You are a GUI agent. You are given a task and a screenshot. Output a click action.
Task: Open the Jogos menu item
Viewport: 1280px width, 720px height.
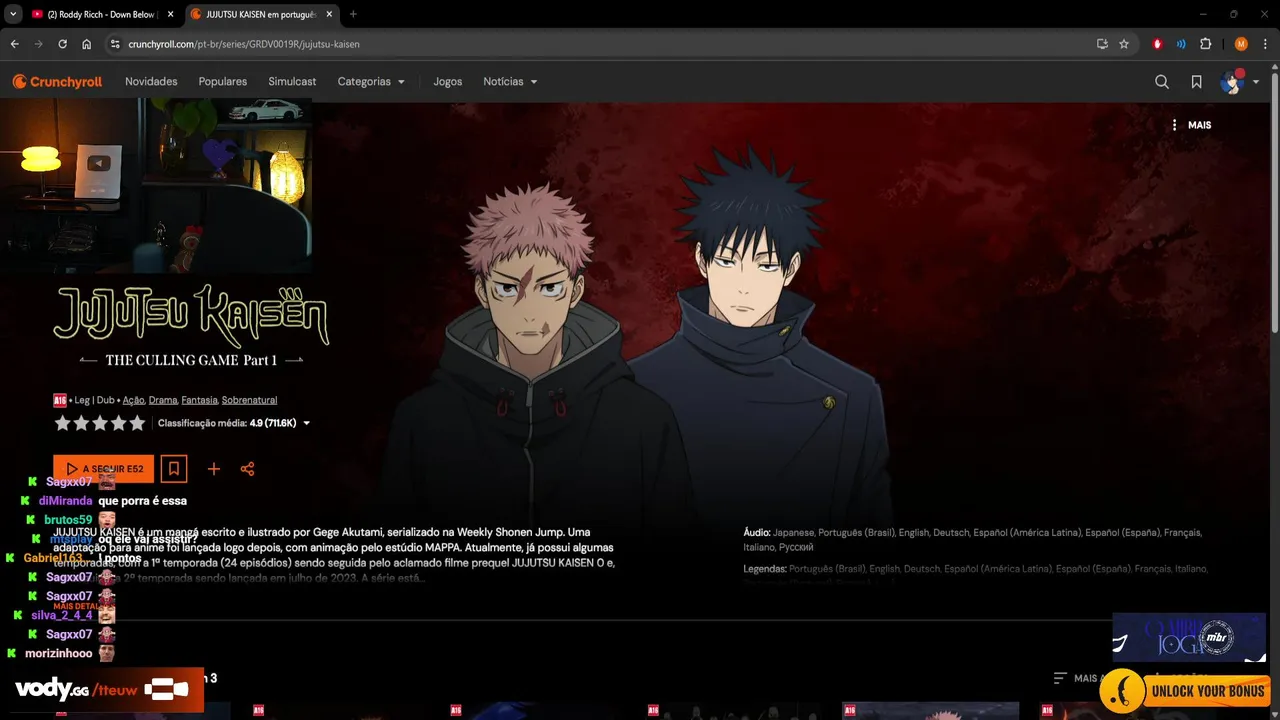(448, 82)
